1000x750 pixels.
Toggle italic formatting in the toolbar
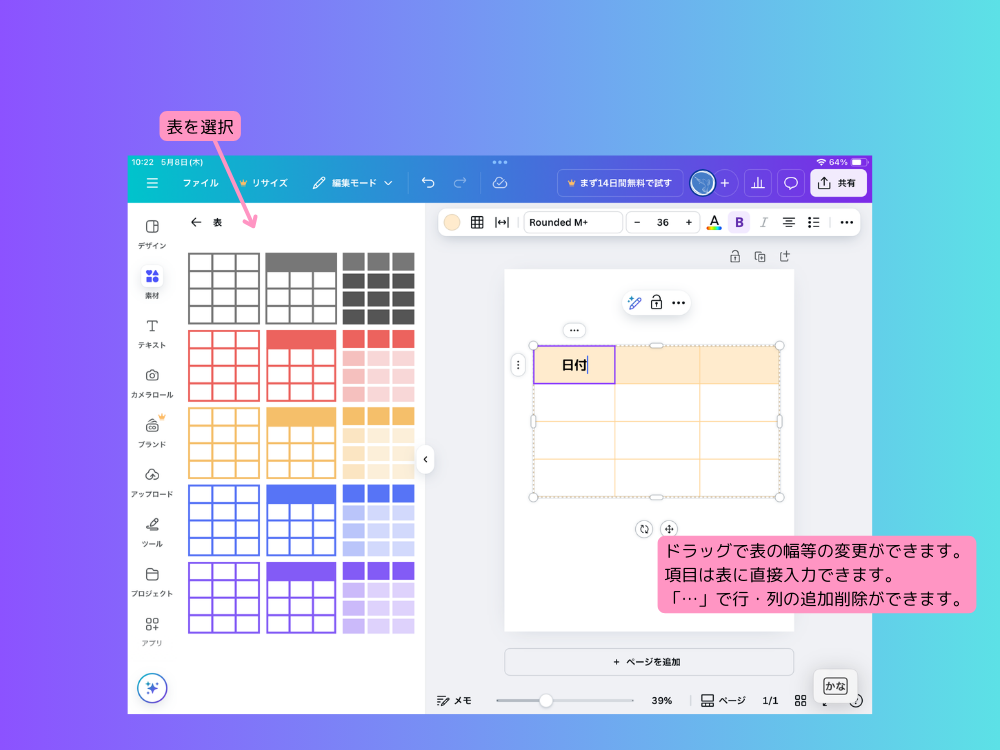click(765, 222)
